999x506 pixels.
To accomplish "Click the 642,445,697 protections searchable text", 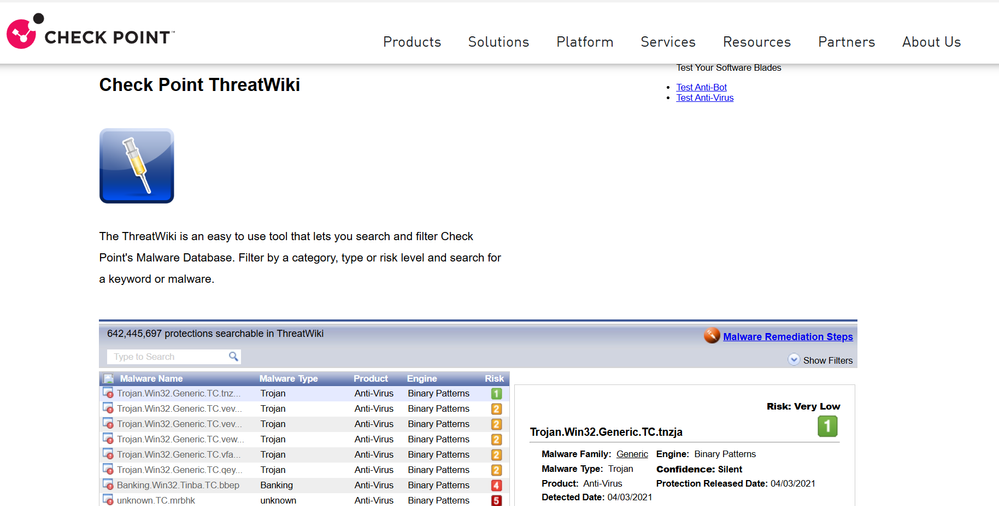I will 215,333.
